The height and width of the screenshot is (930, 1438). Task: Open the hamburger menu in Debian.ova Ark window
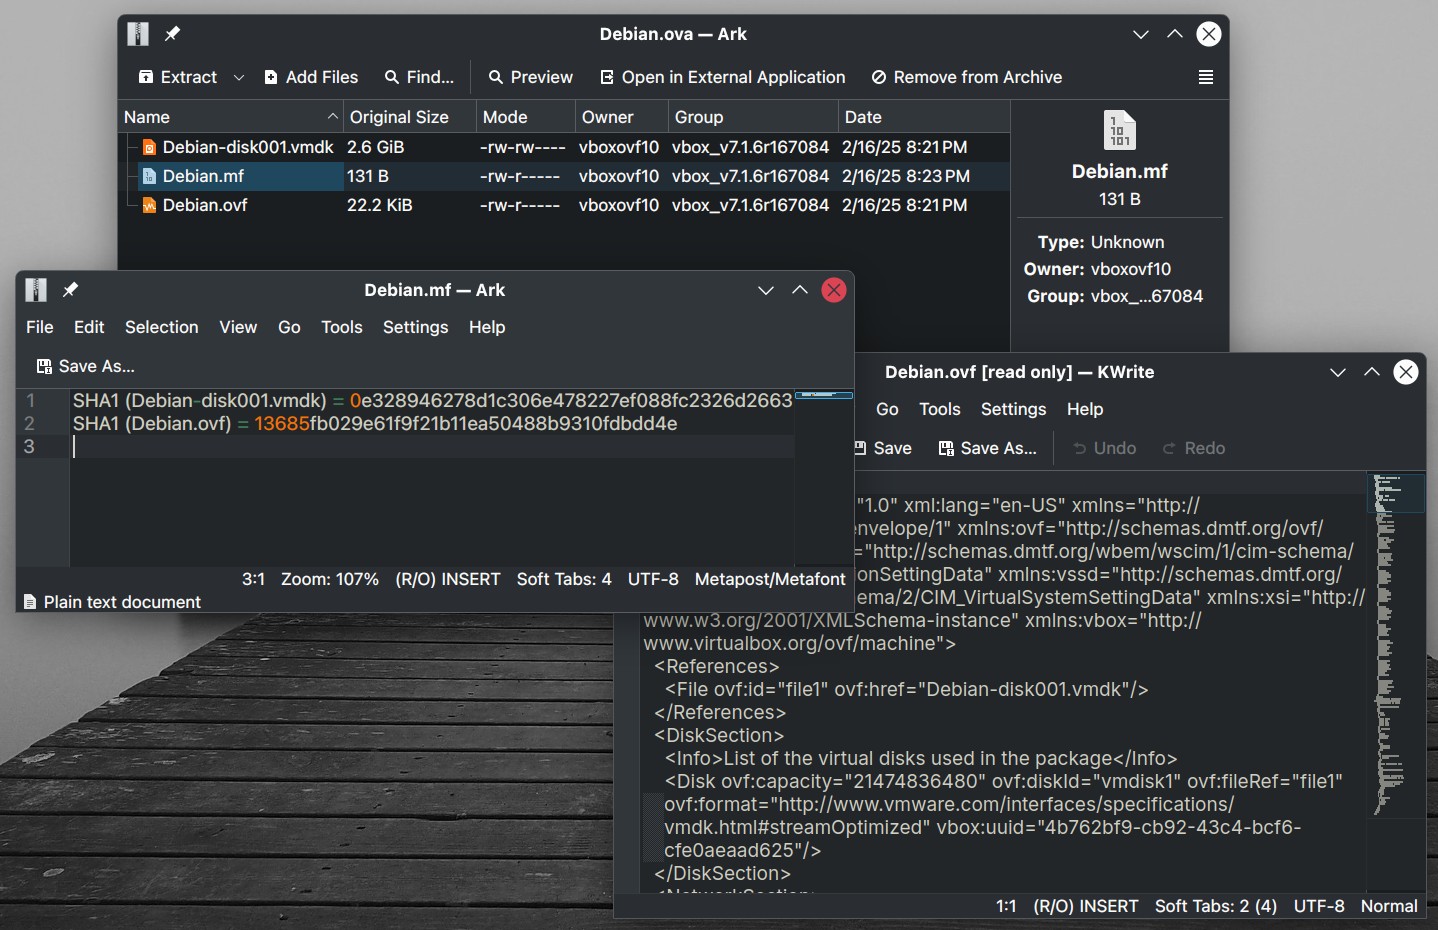(x=1206, y=77)
